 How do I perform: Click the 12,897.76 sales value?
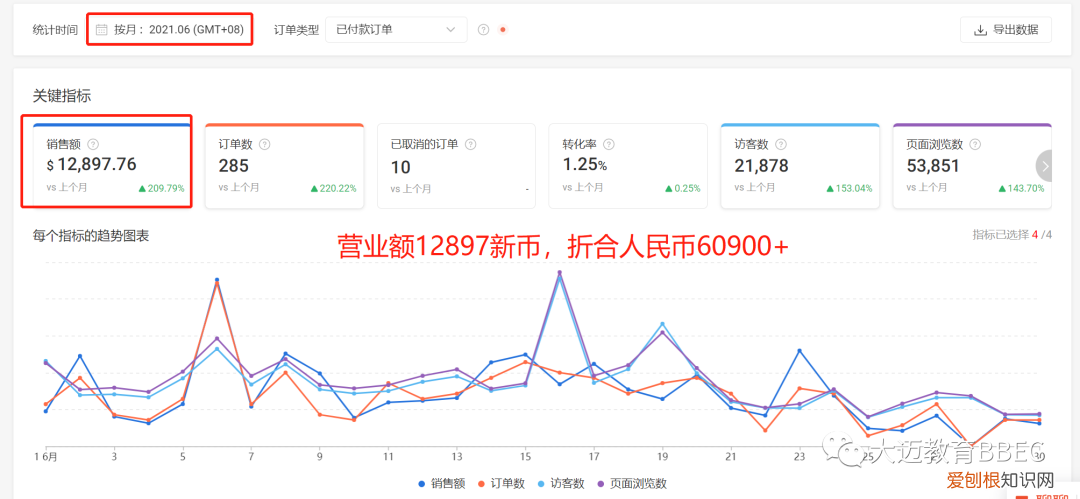pyautogui.click(x=92, y=165)
